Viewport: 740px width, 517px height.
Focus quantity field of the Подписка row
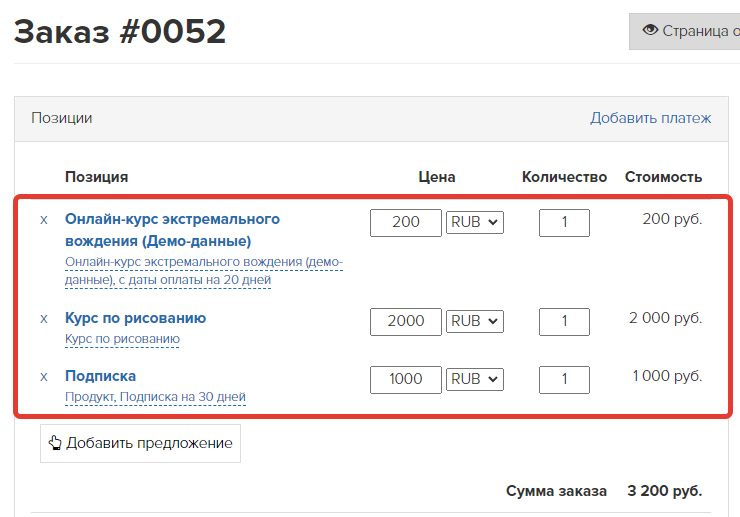click(x=564, y=380)
